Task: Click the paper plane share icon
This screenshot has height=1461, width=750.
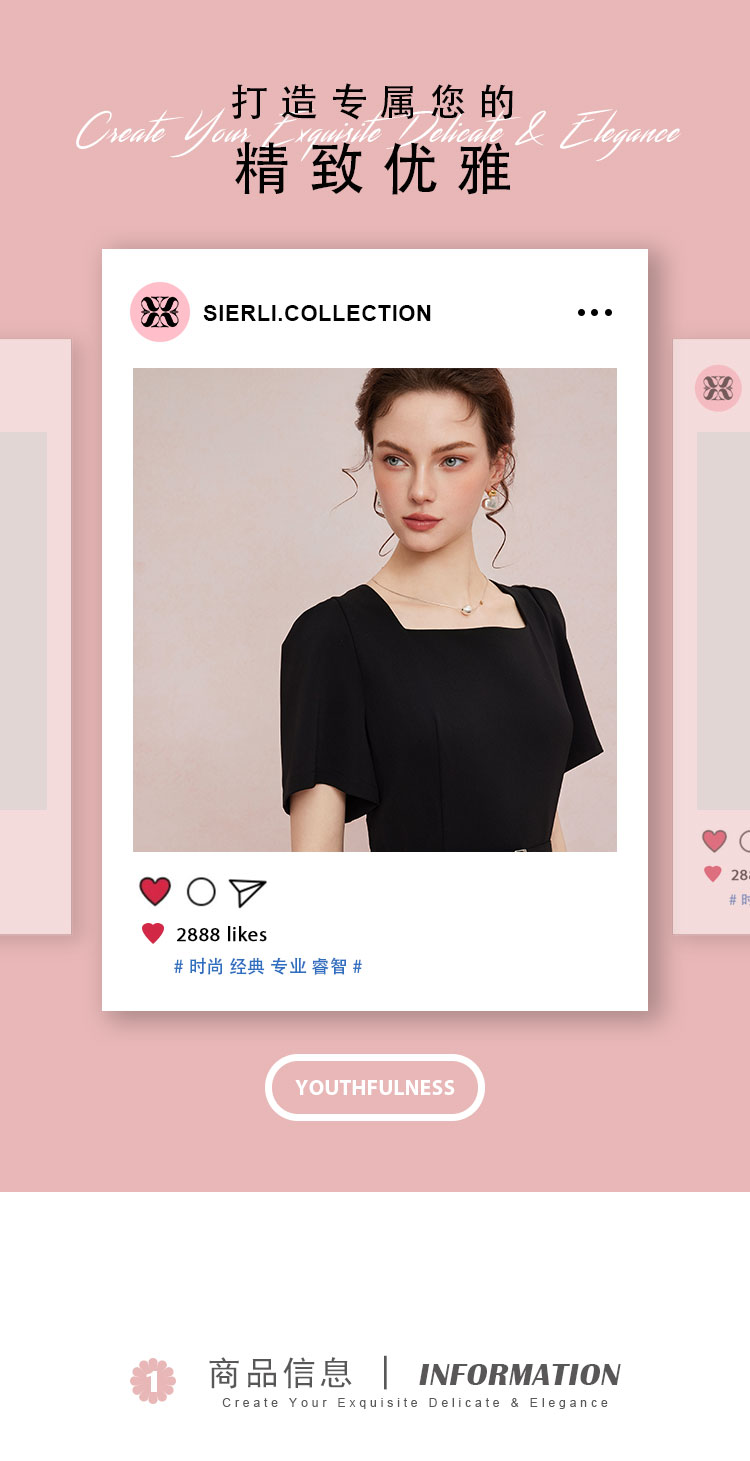Action: click(247, 892)
